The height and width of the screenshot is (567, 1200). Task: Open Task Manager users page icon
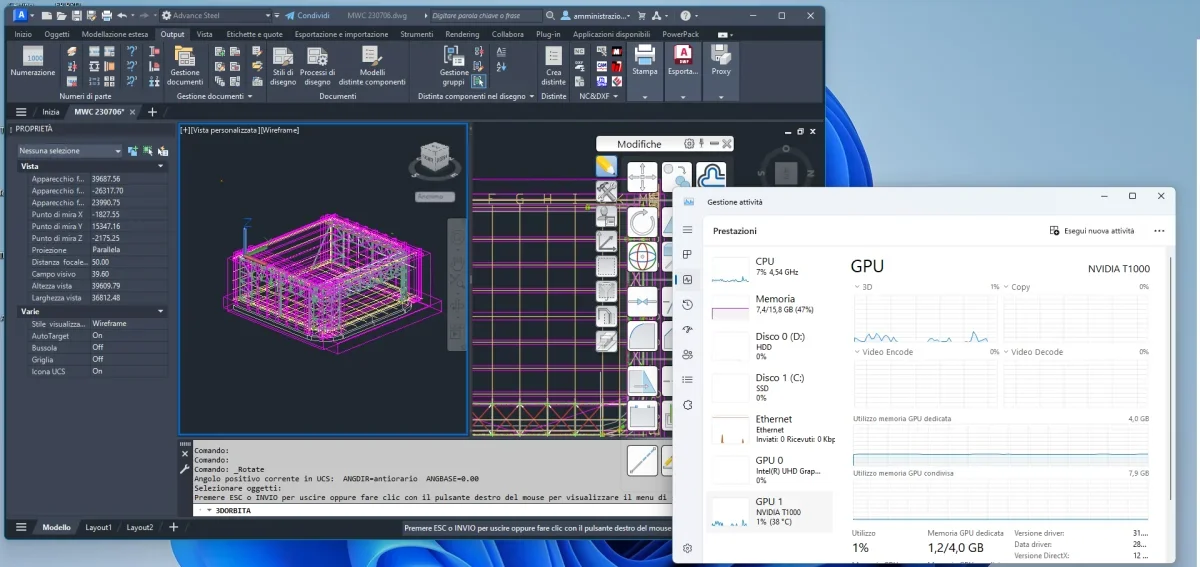point(687,355)
